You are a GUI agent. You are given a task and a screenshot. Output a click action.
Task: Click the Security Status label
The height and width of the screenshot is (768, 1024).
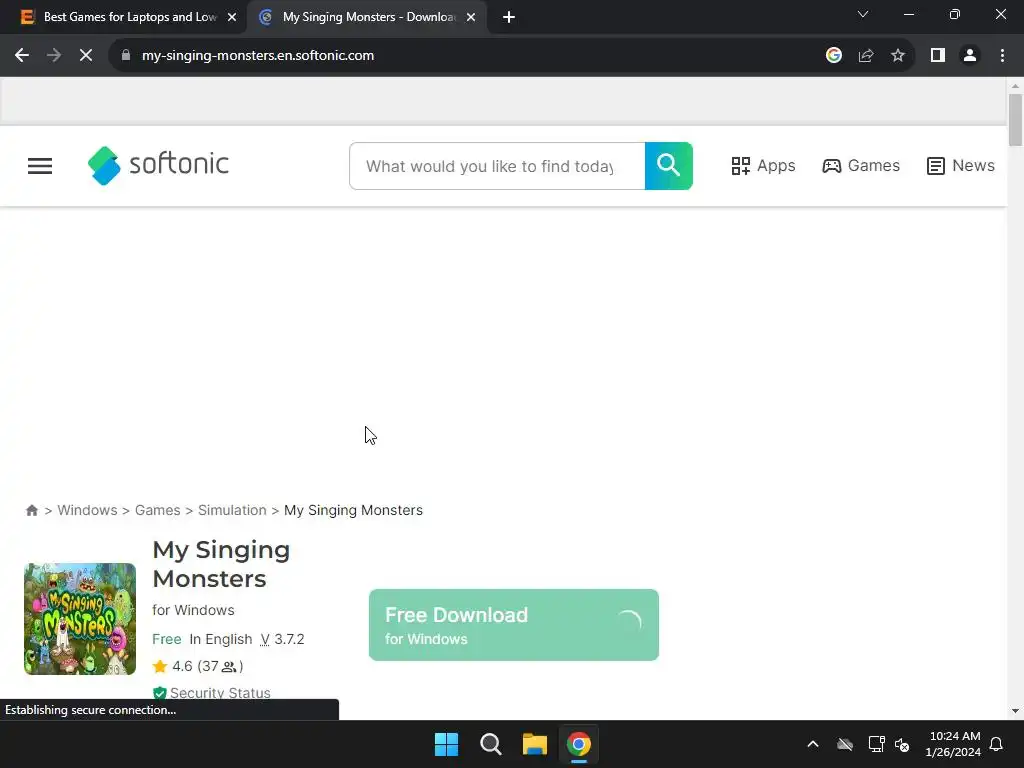coord(220,693)
